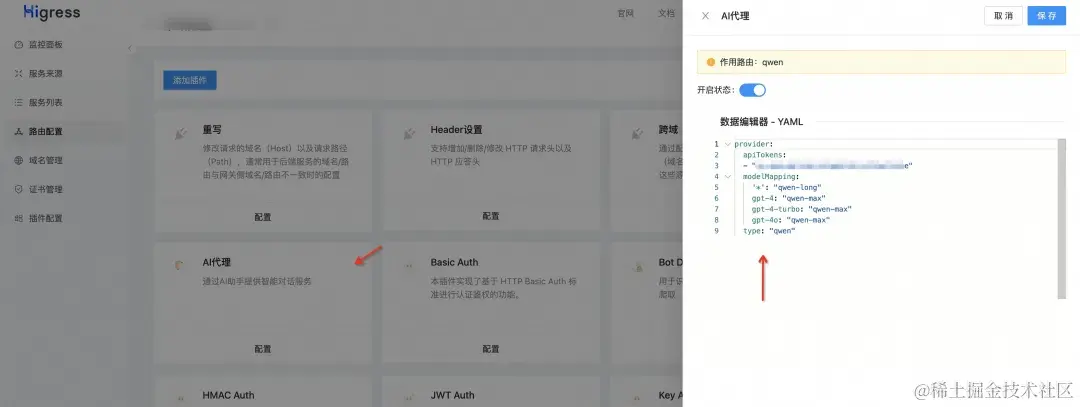This screenshot has height=407, width=1080.
Task: Click the Basic Auth card title
Action: [454, 262]
